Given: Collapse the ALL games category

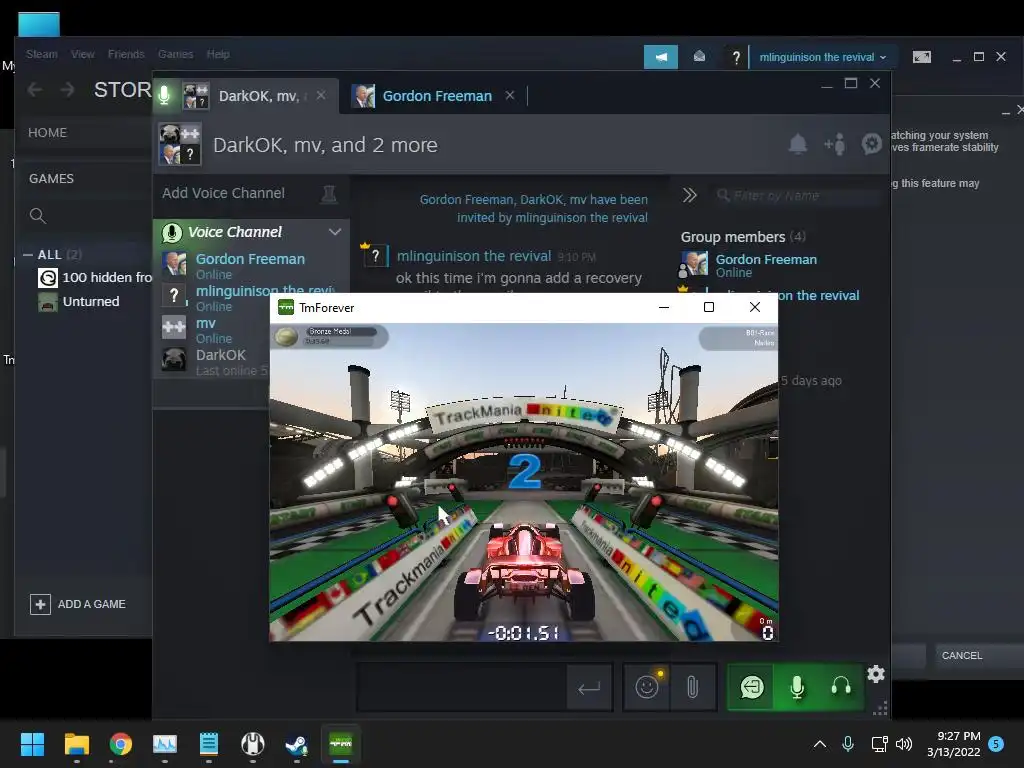Looking at the screenshot, I should tap(28, 255).
